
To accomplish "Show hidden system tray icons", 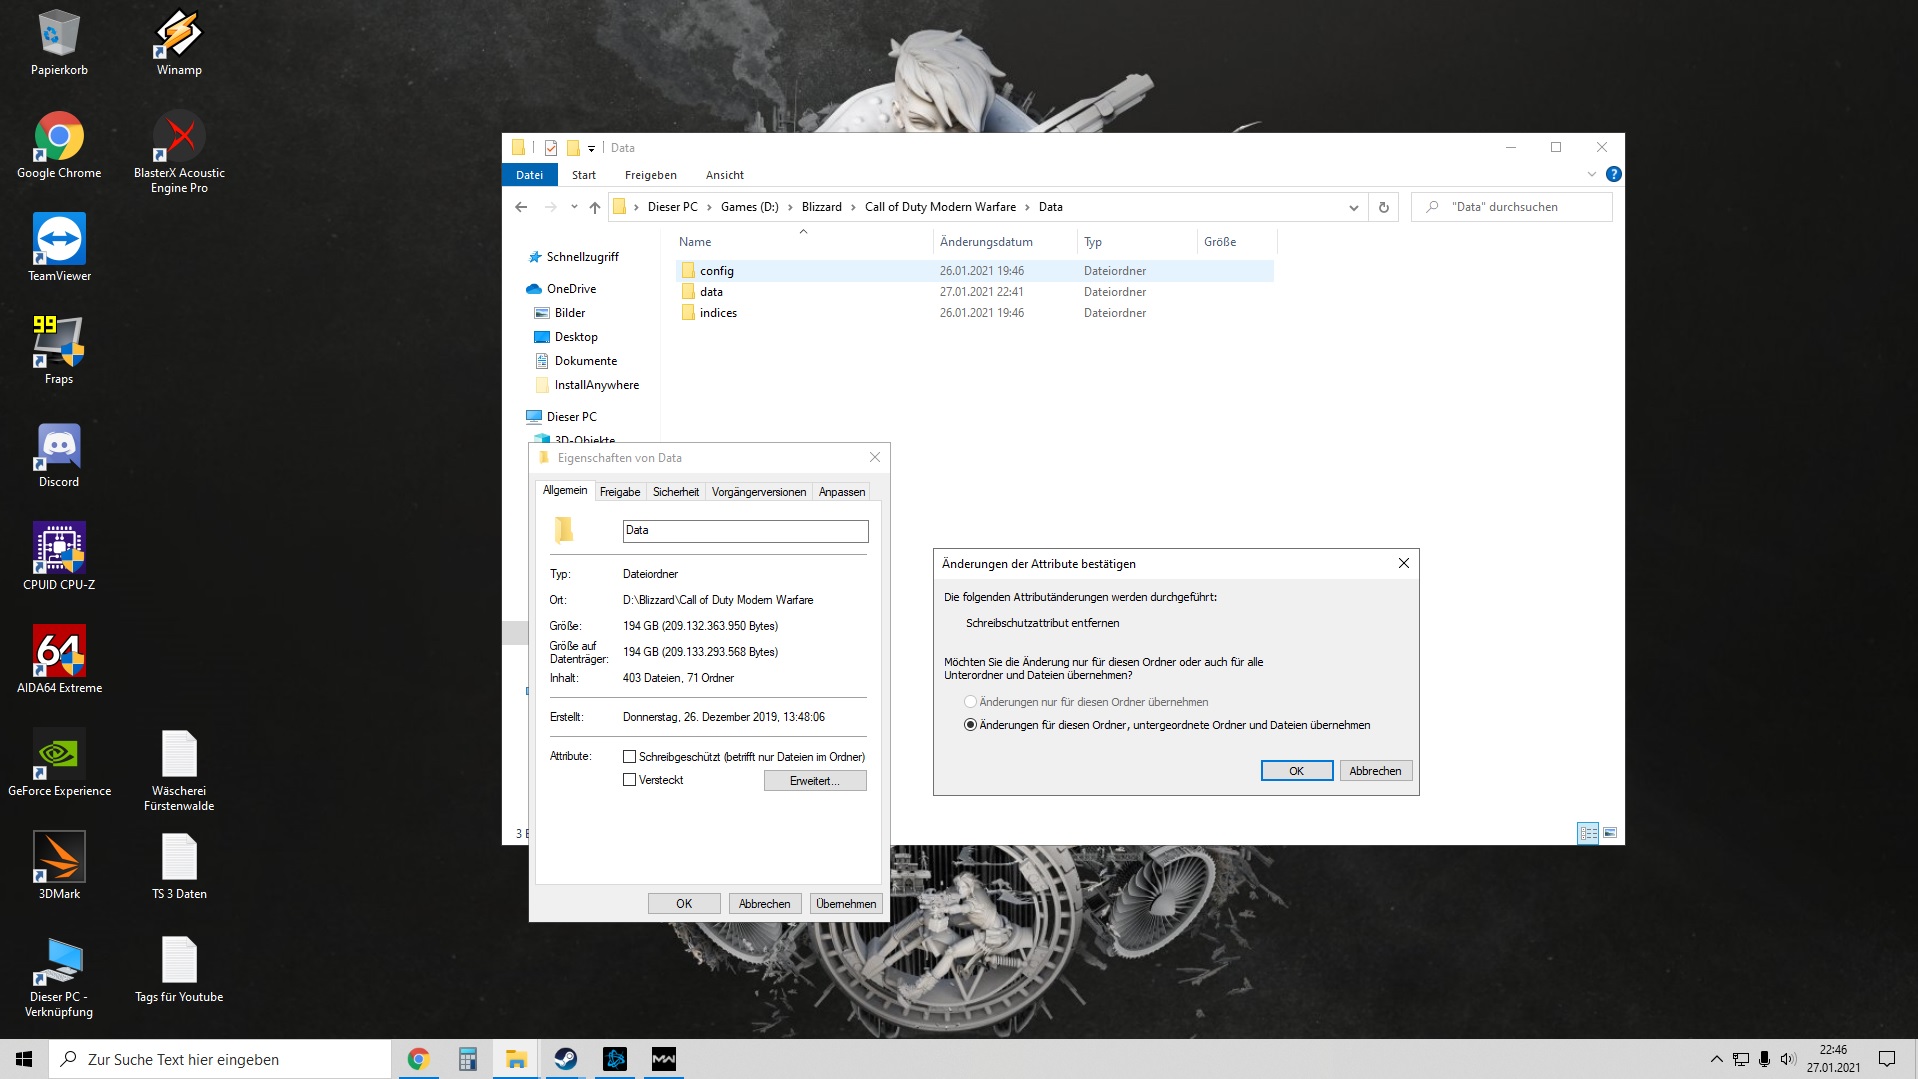I will [1716, 1059].
